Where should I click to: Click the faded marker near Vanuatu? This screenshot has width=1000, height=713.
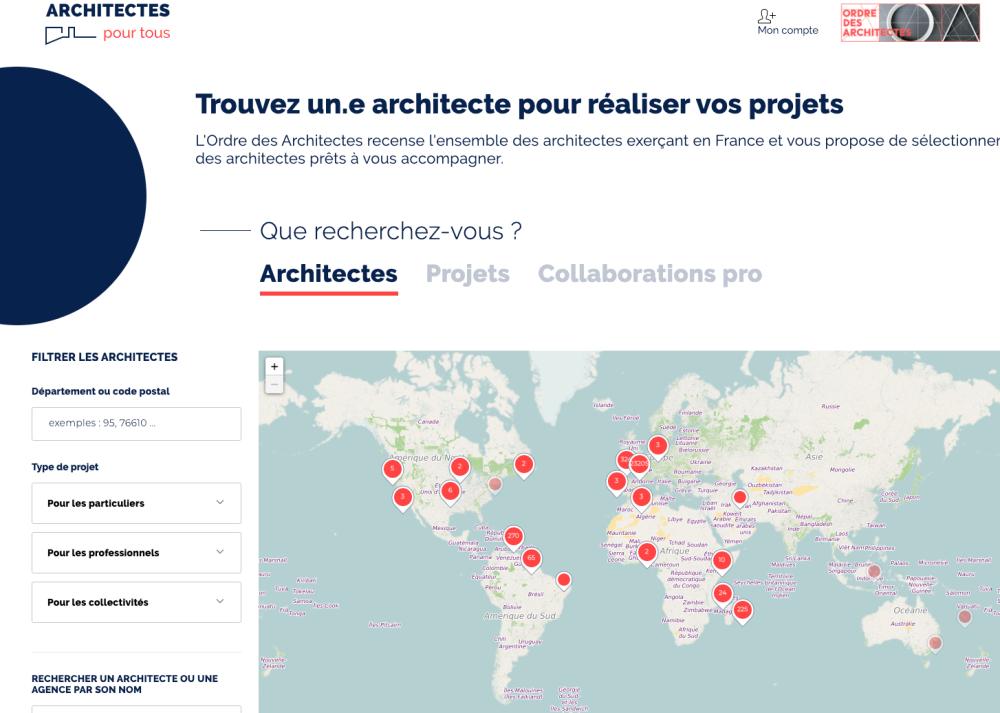[965, 617]
